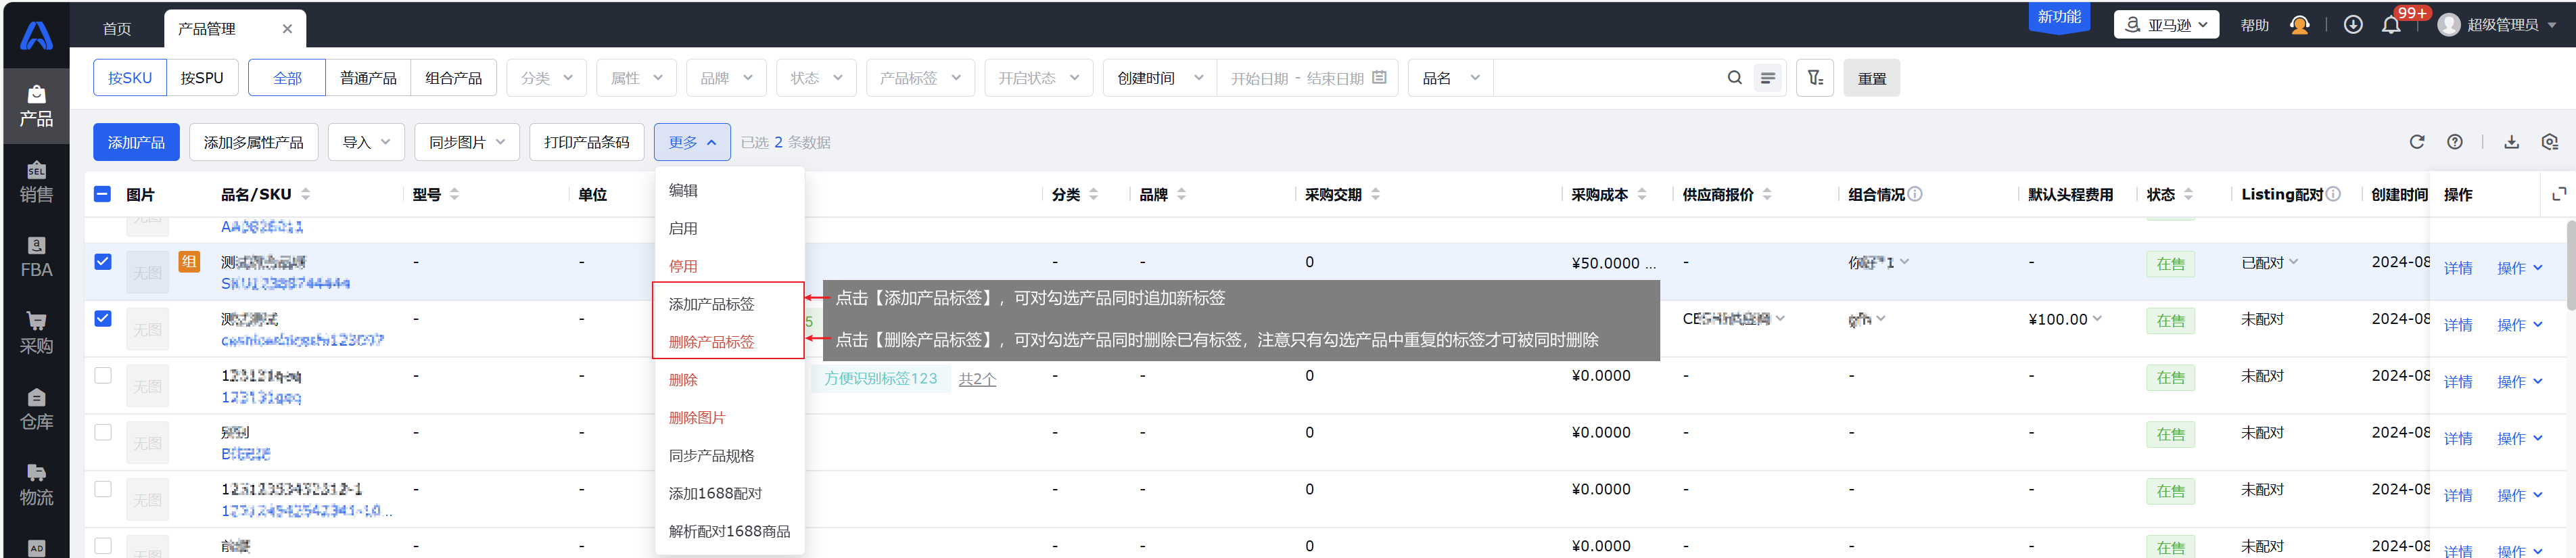Sort by 采购成本 column

pos(1642,194)
